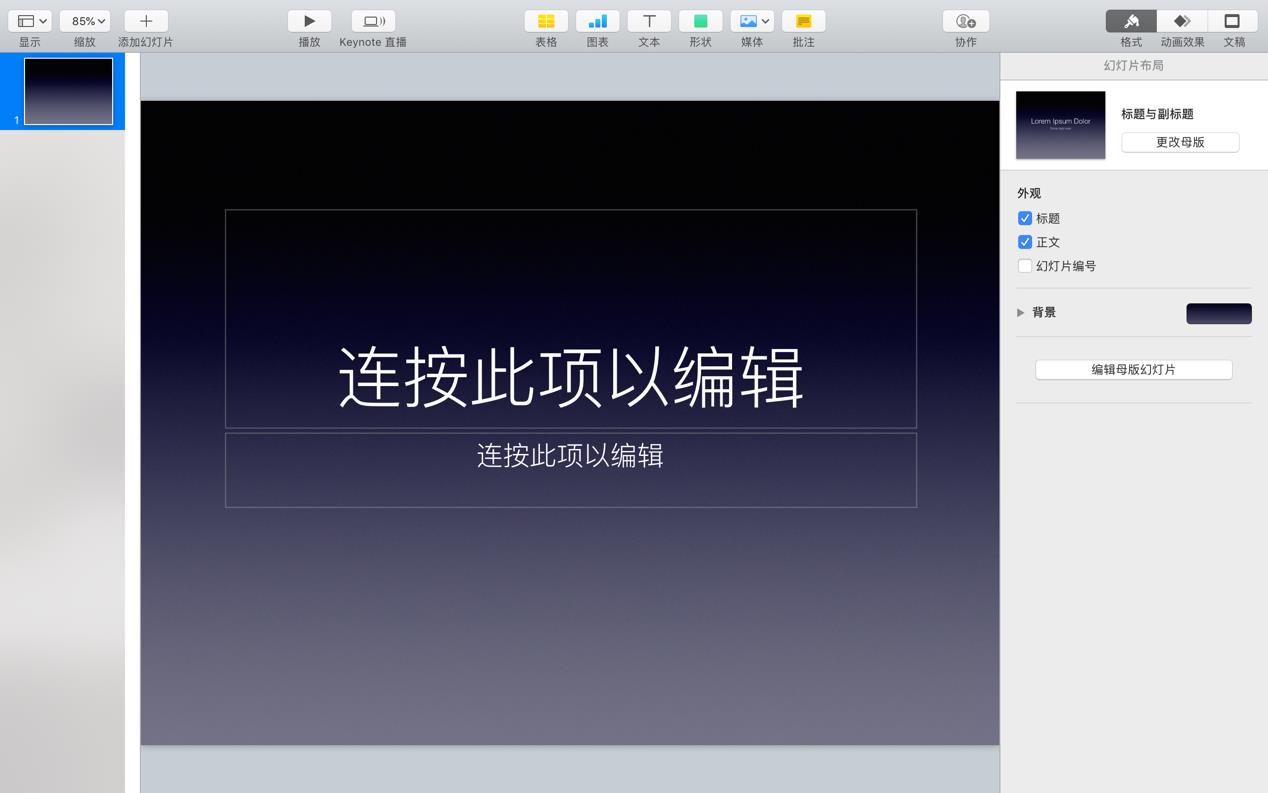The image size is (1268, 793).
Task: Select the 格式 format tab
Action: pos(1130,20)
